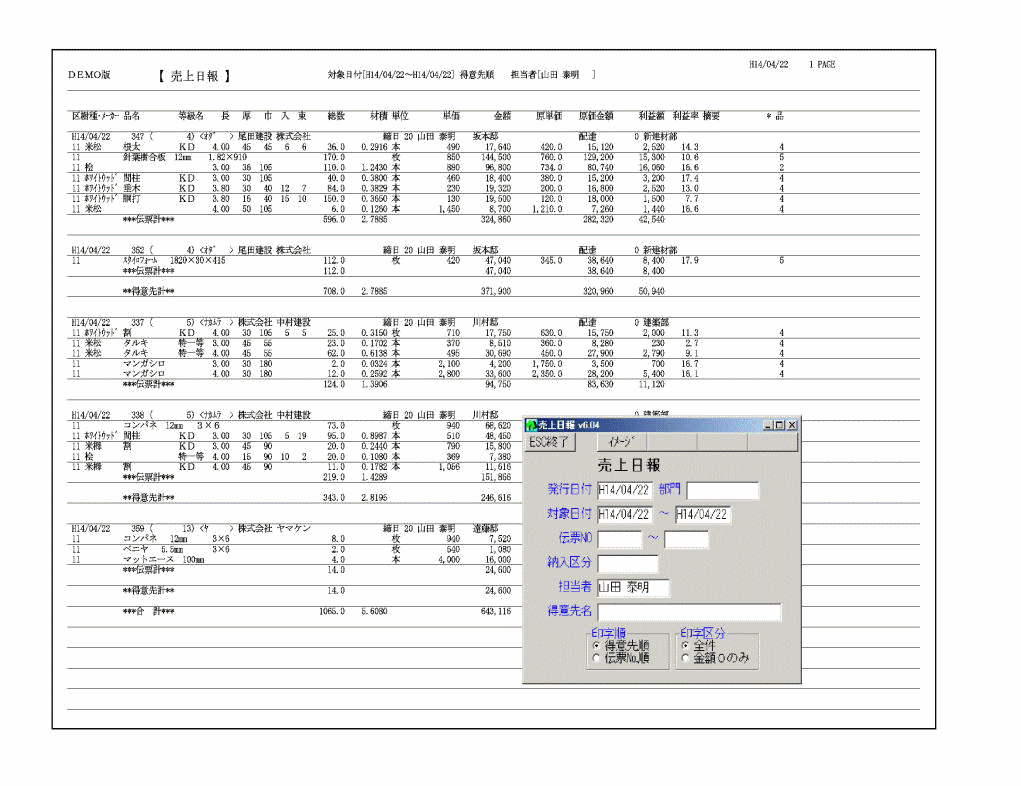This screenshot has height=786, width=1021.
Task: Click the DEMO版 label on the report
Action: point(89,75)
